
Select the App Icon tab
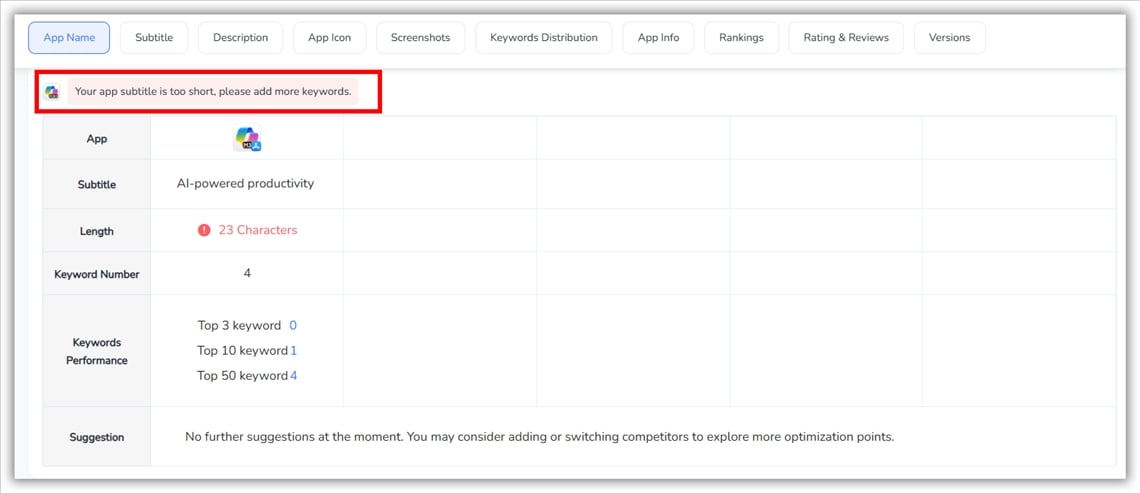(329, 38)
